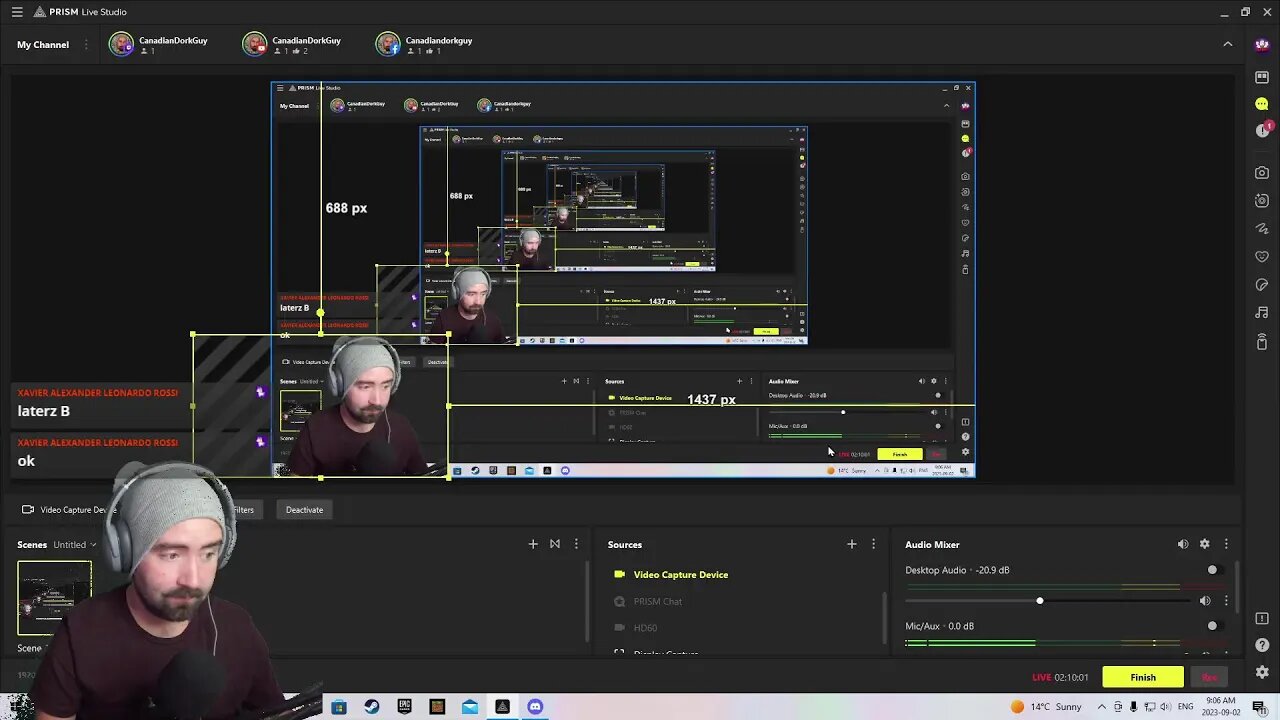This screenshot has height=720, width=1280.
Task: Open Steam from the taskbar
Action: click(371, 707)
